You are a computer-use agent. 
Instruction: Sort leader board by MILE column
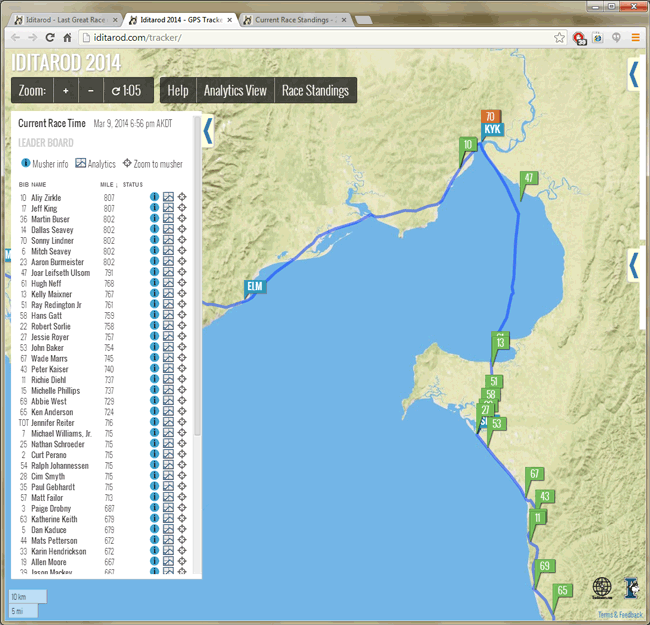click(x=108, y=184)
